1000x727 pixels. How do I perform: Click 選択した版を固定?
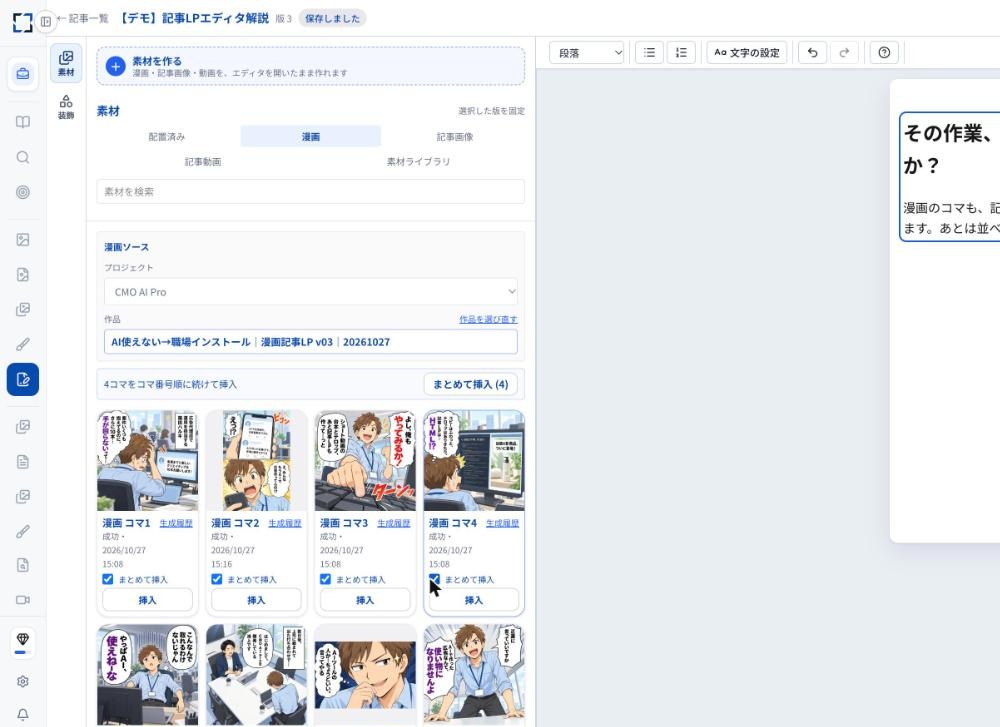[x=491, y=111]
